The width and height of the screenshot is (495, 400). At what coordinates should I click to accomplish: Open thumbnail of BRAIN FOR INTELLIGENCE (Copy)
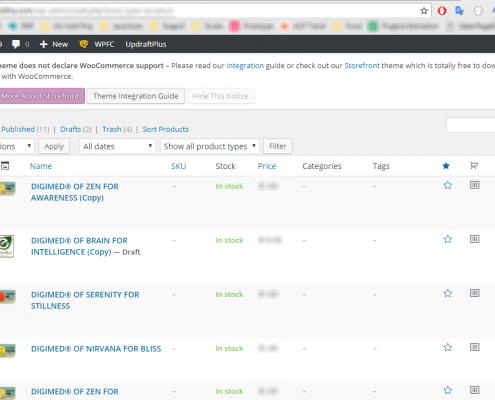click(x=7, y=246)
